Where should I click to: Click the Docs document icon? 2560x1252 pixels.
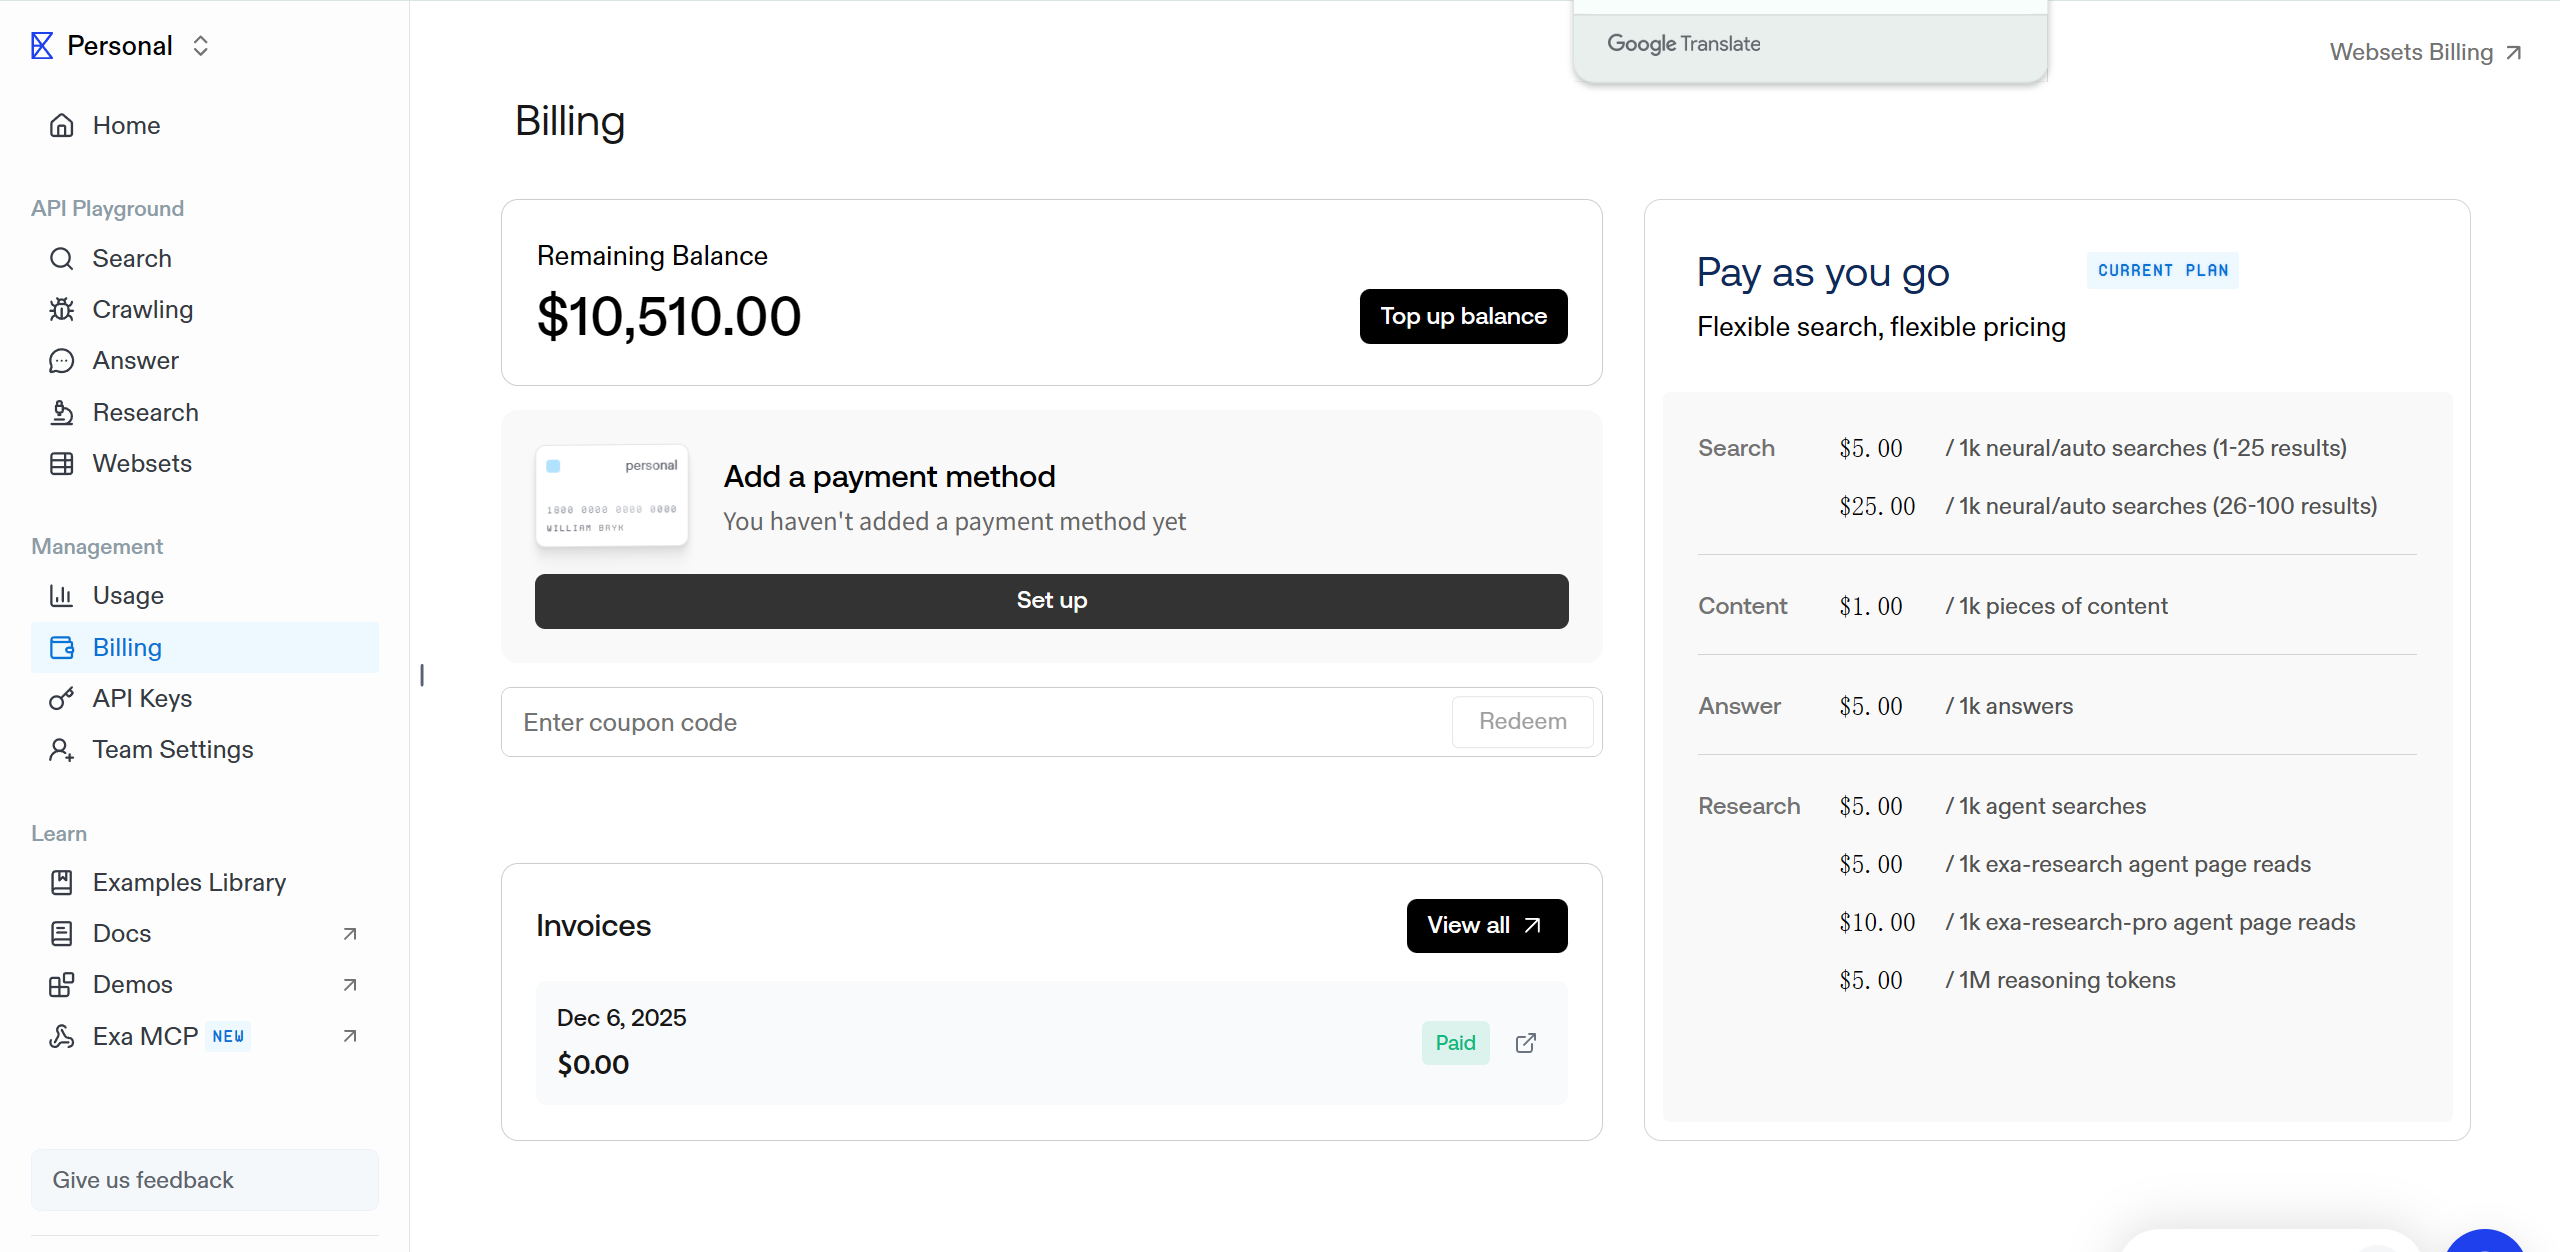pyautogui.click(x=62, y=934)
